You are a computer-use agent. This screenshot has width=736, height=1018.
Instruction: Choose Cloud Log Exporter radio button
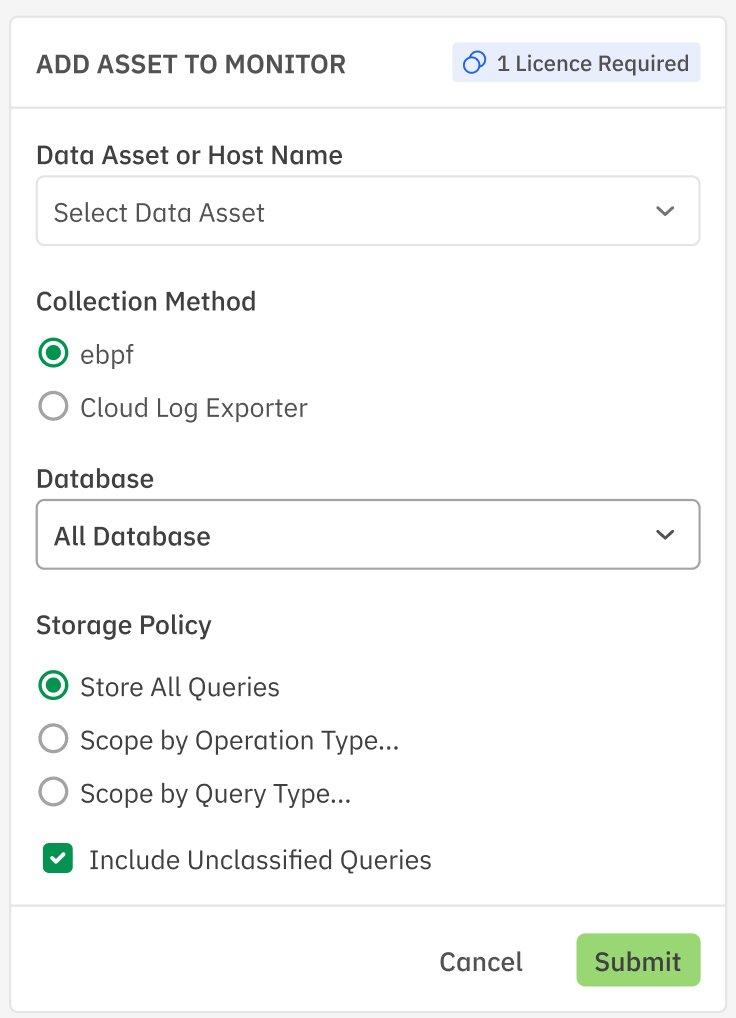[53, 407]
